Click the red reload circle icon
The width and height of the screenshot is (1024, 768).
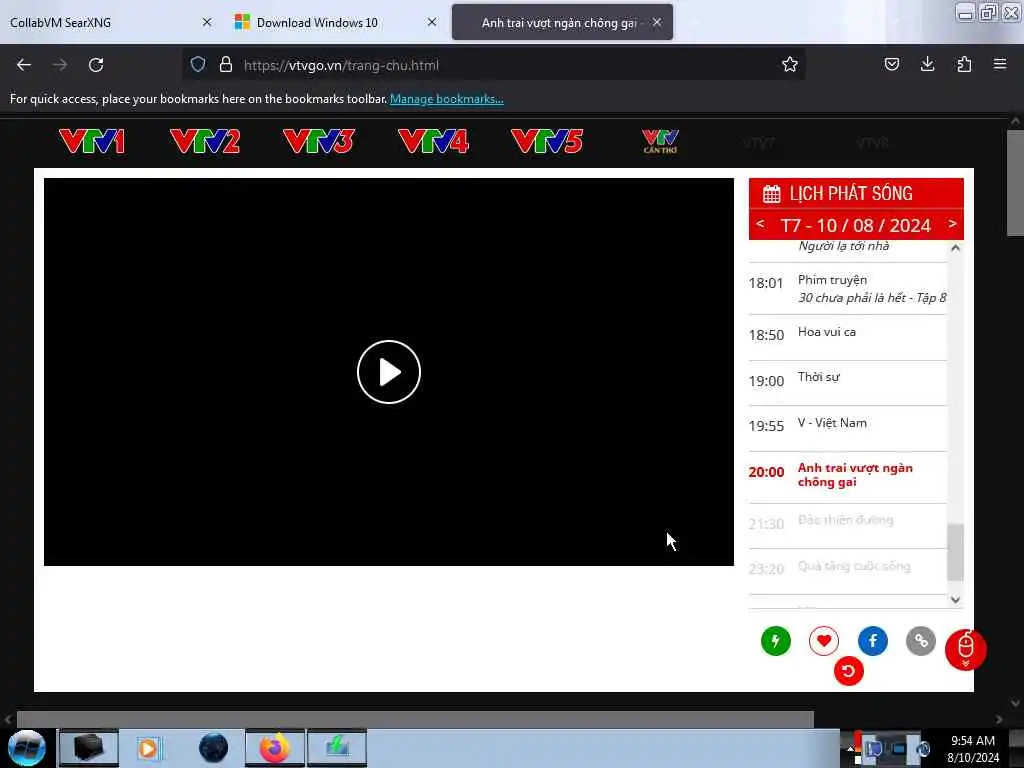[x=848, y=671]
